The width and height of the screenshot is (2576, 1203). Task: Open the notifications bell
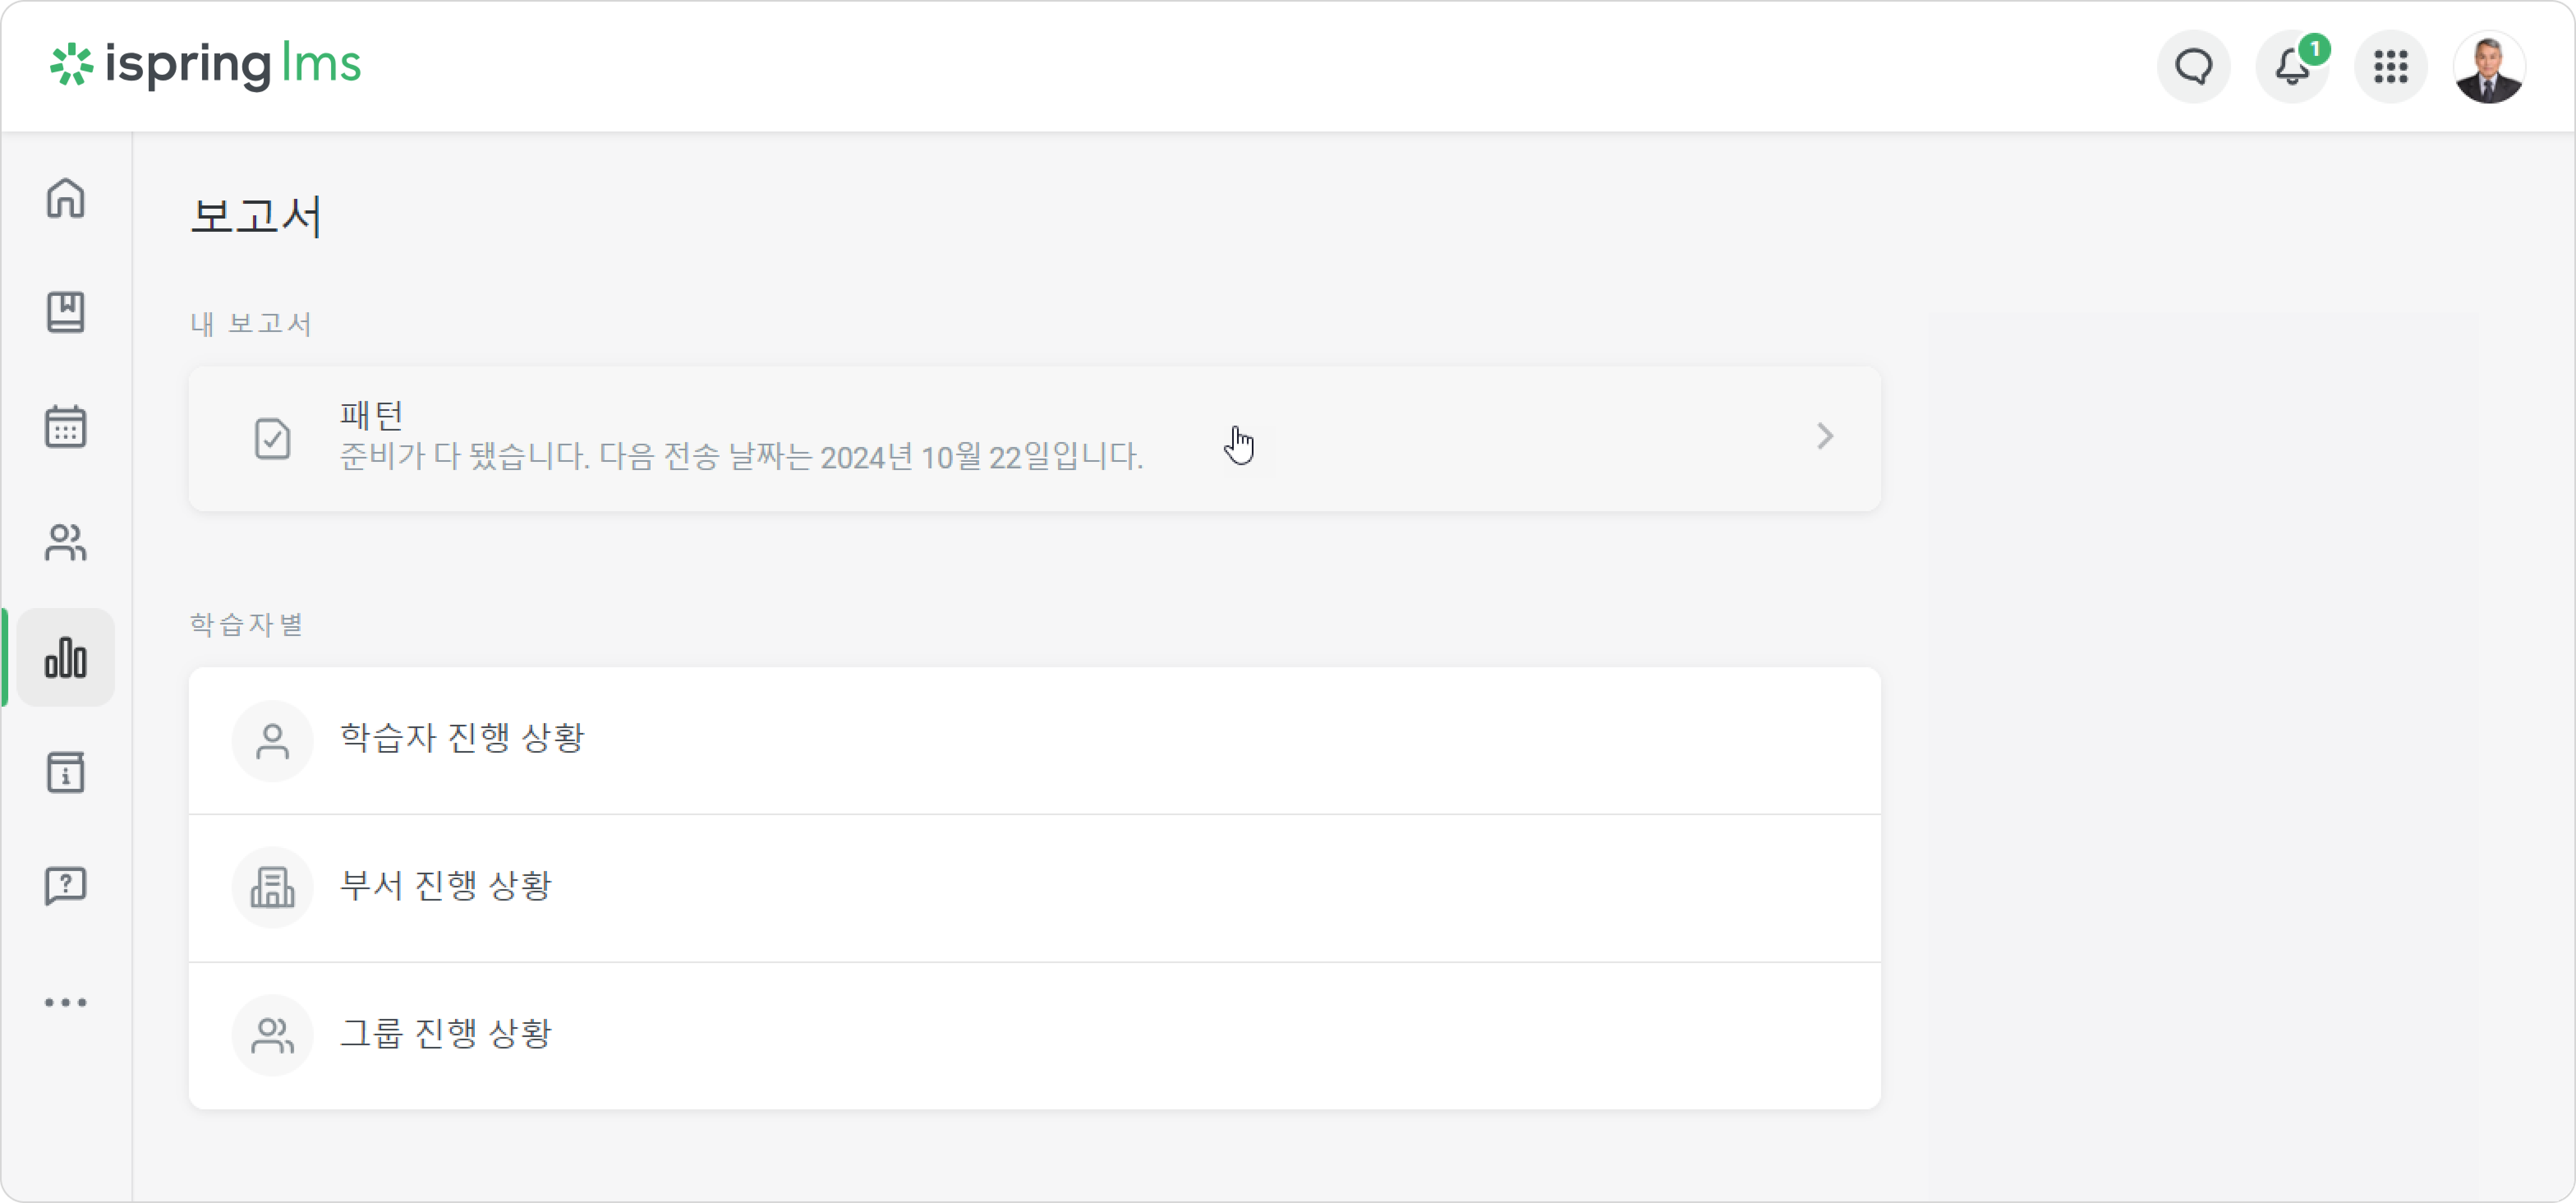coord(2292,67)
